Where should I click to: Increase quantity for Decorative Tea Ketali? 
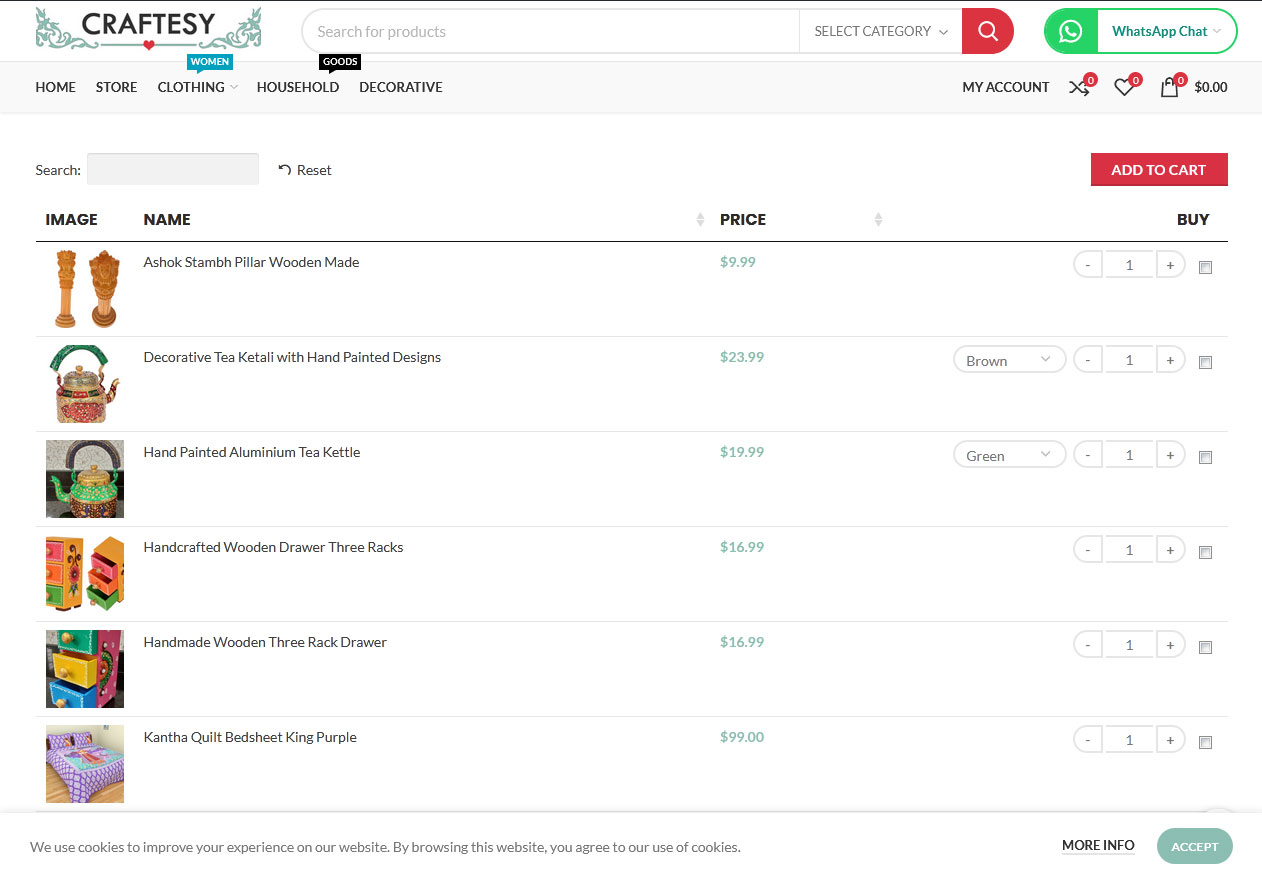(1170, 360)
